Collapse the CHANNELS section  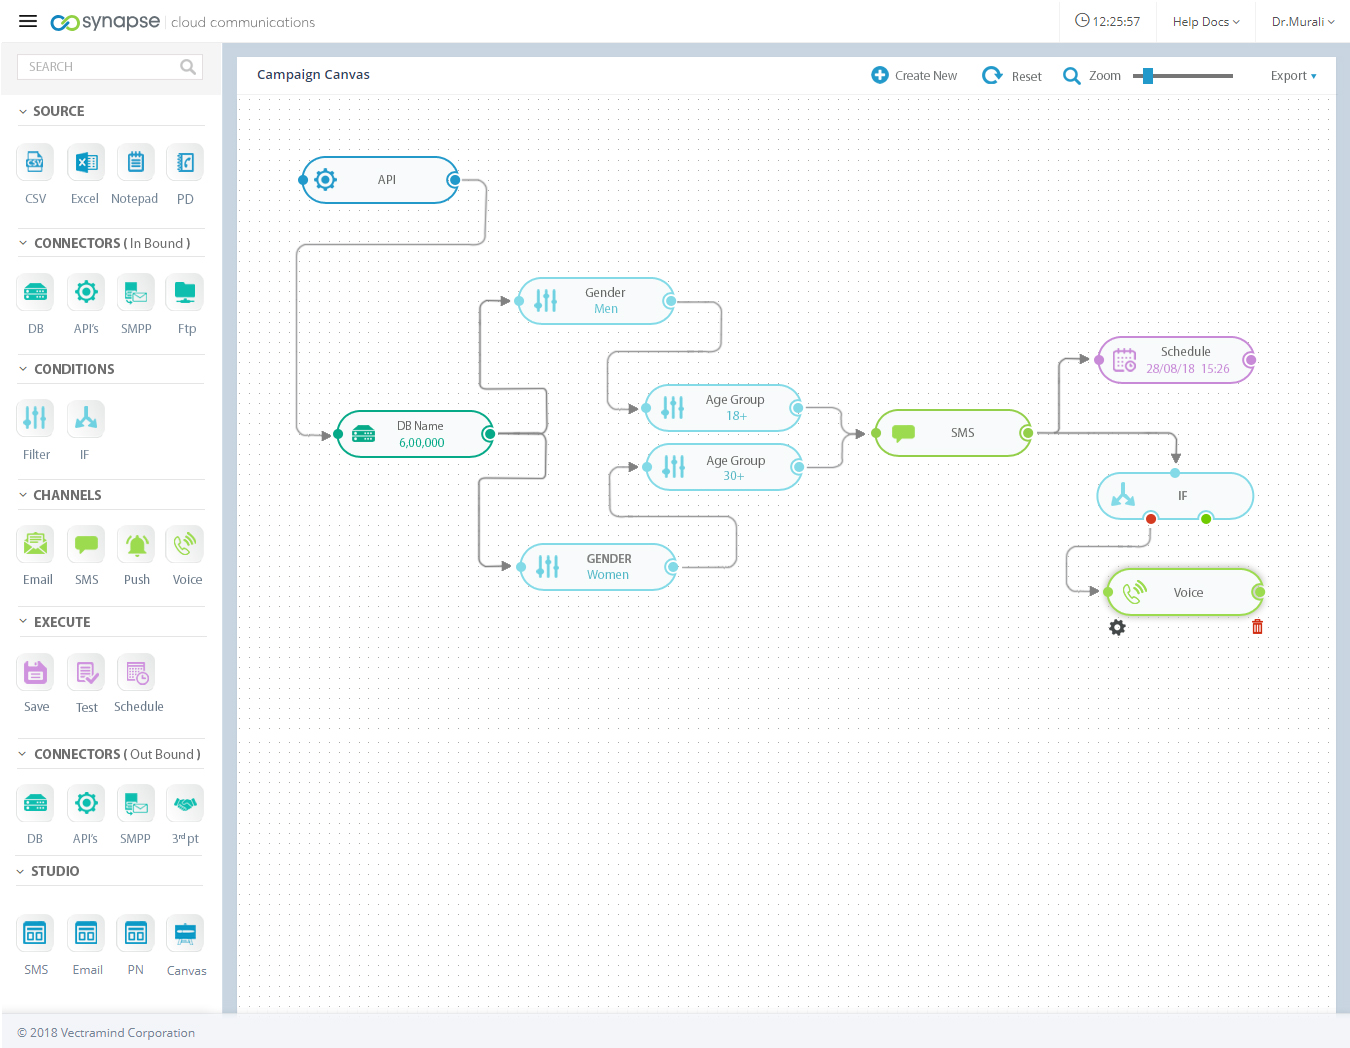[x=23, y=495]
